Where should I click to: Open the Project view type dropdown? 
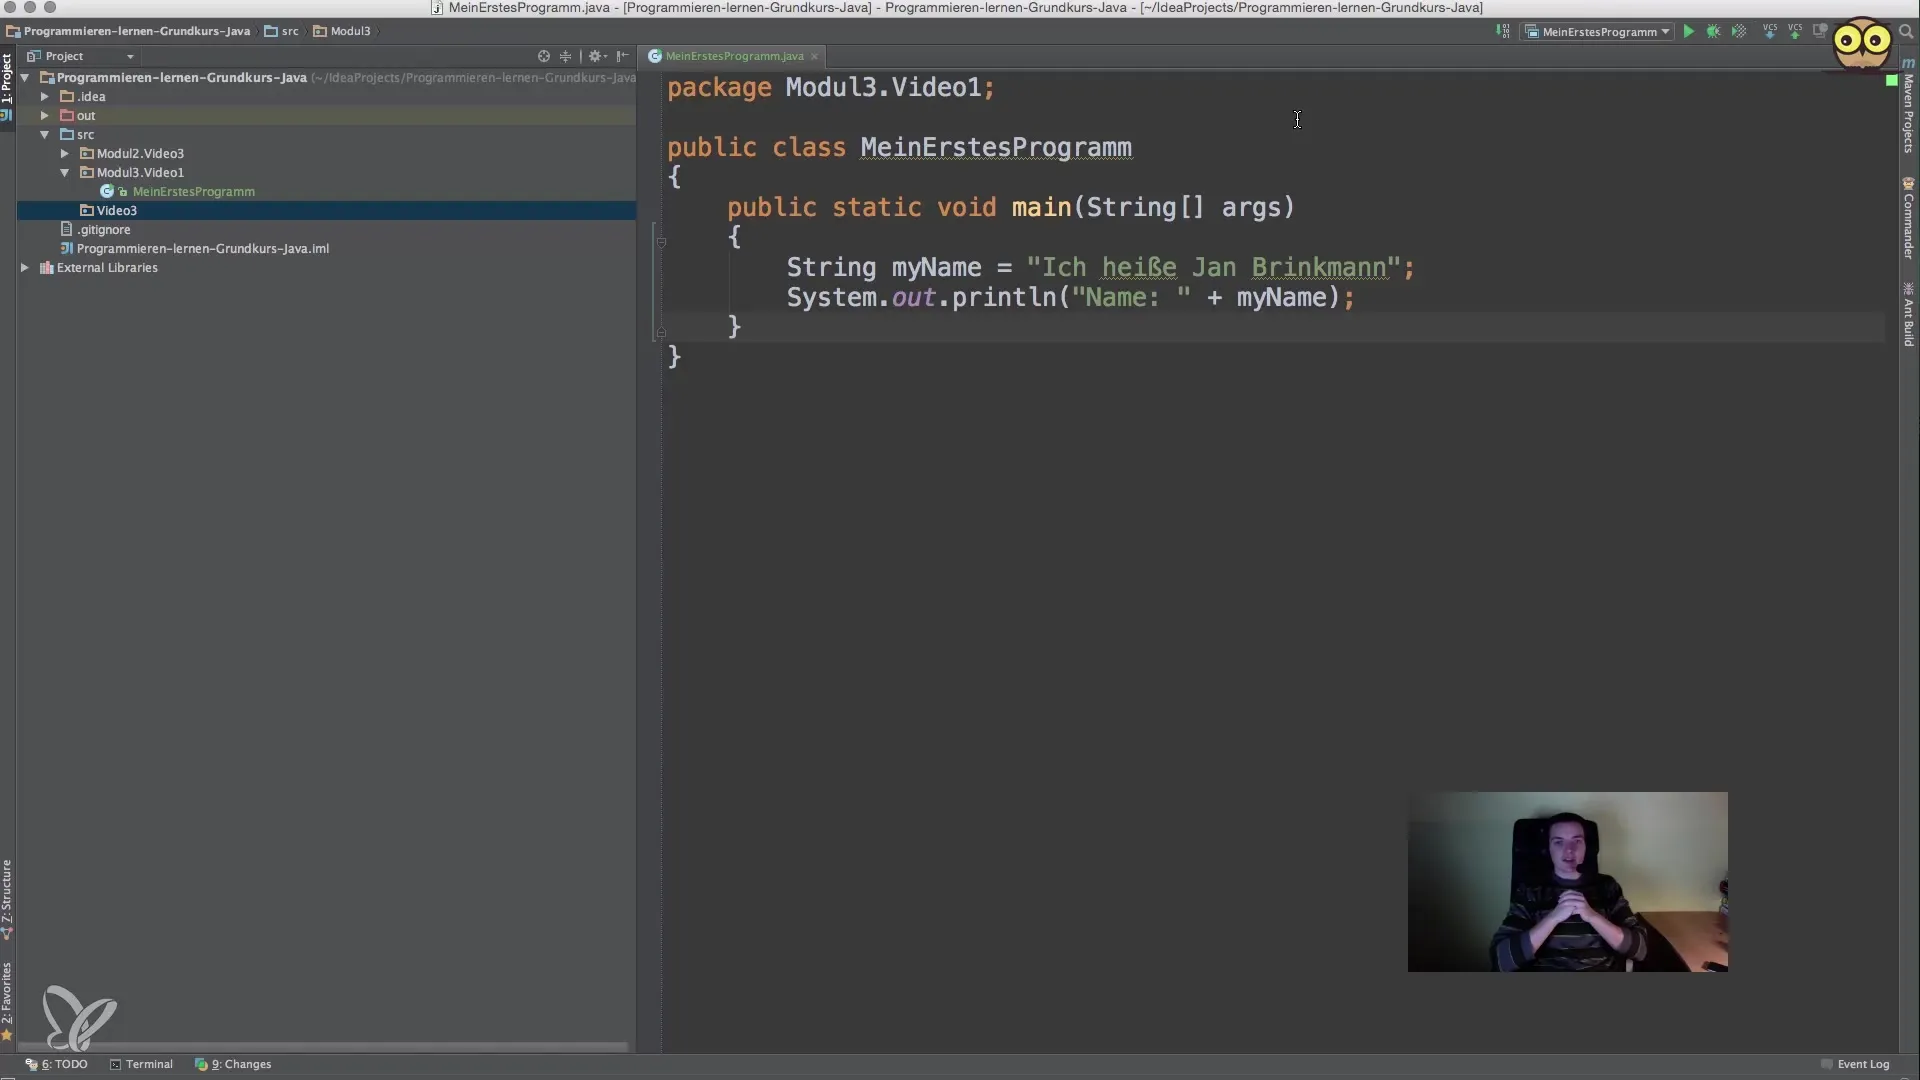click(80, 56)
